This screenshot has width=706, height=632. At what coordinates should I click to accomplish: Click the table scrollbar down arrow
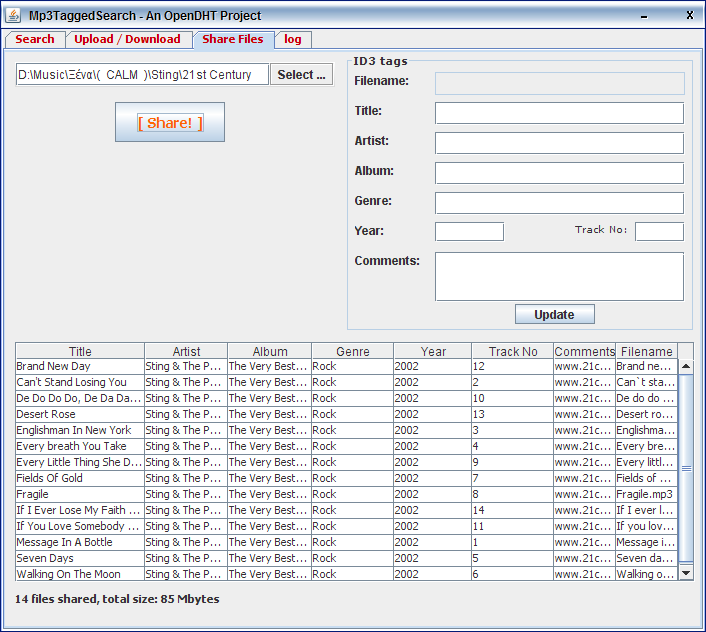686,573
